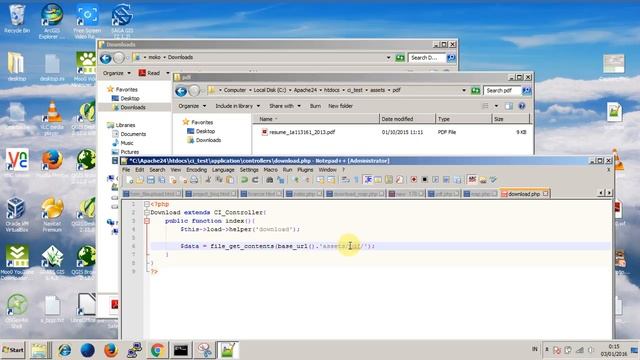This screenshot has width=640, height=360.
Task: Click inside the Search pdf field
Action: (x=502, y=90)
